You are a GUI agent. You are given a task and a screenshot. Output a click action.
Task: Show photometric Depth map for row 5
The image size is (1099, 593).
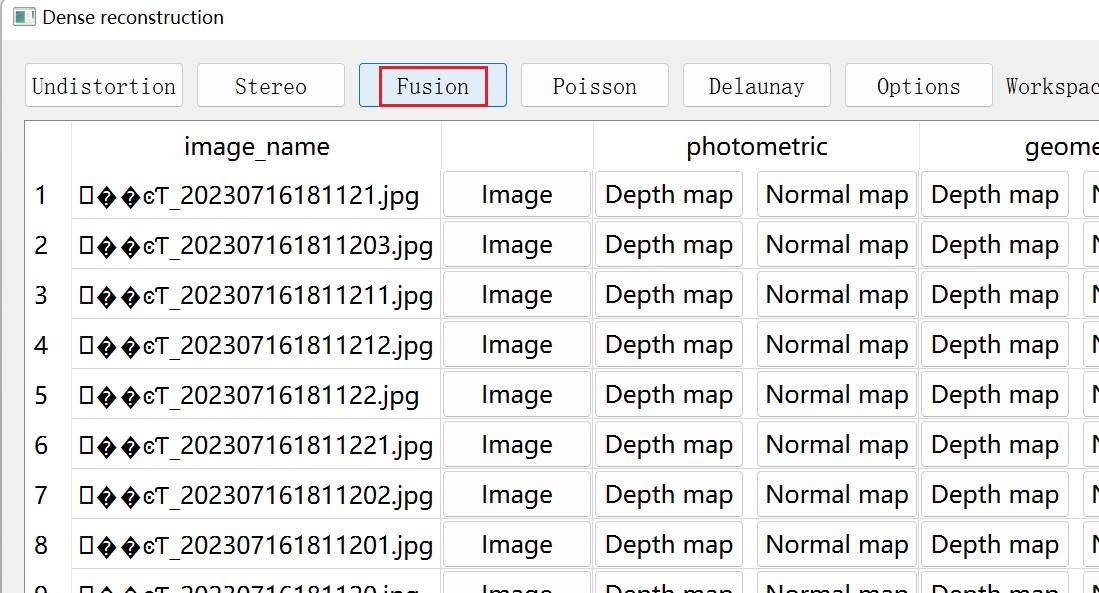coord(669,395)
